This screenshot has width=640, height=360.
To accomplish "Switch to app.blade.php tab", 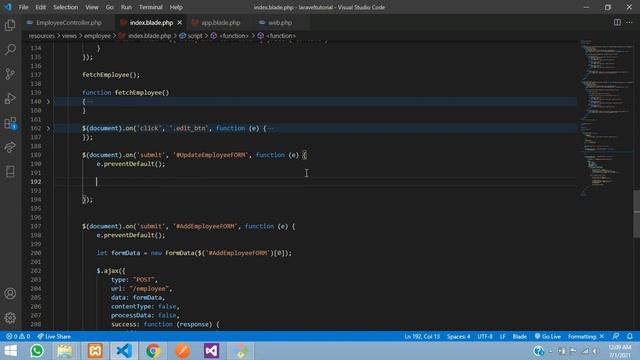I will (220, 22).
